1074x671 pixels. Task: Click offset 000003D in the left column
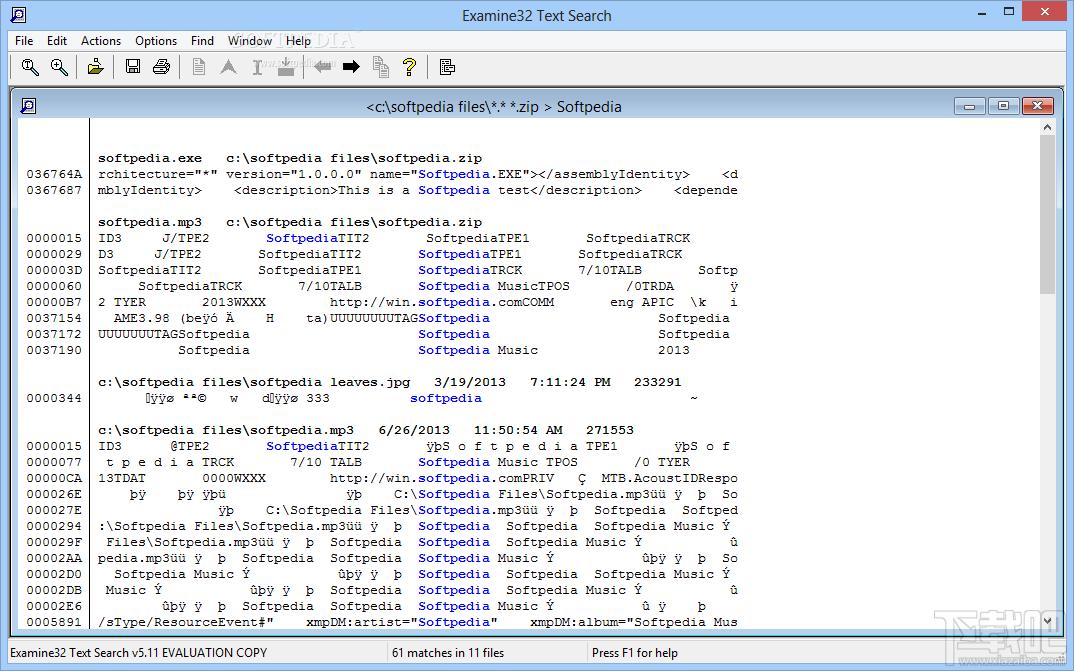[54, 270]
